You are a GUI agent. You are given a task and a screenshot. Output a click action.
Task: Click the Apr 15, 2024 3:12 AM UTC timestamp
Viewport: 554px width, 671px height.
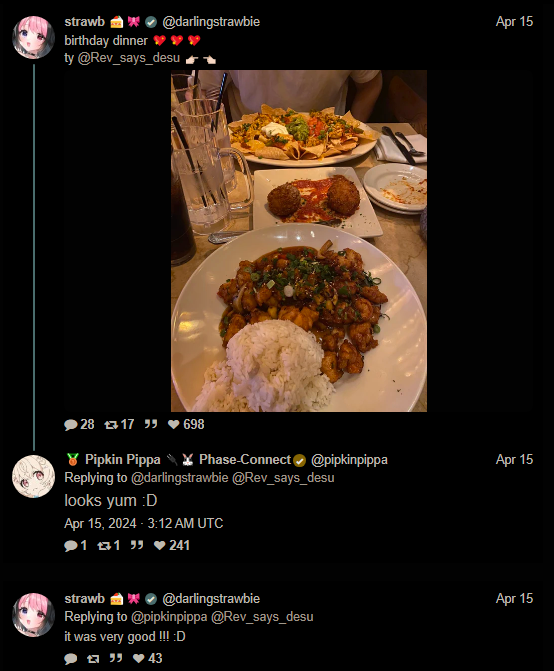point(144,523)
